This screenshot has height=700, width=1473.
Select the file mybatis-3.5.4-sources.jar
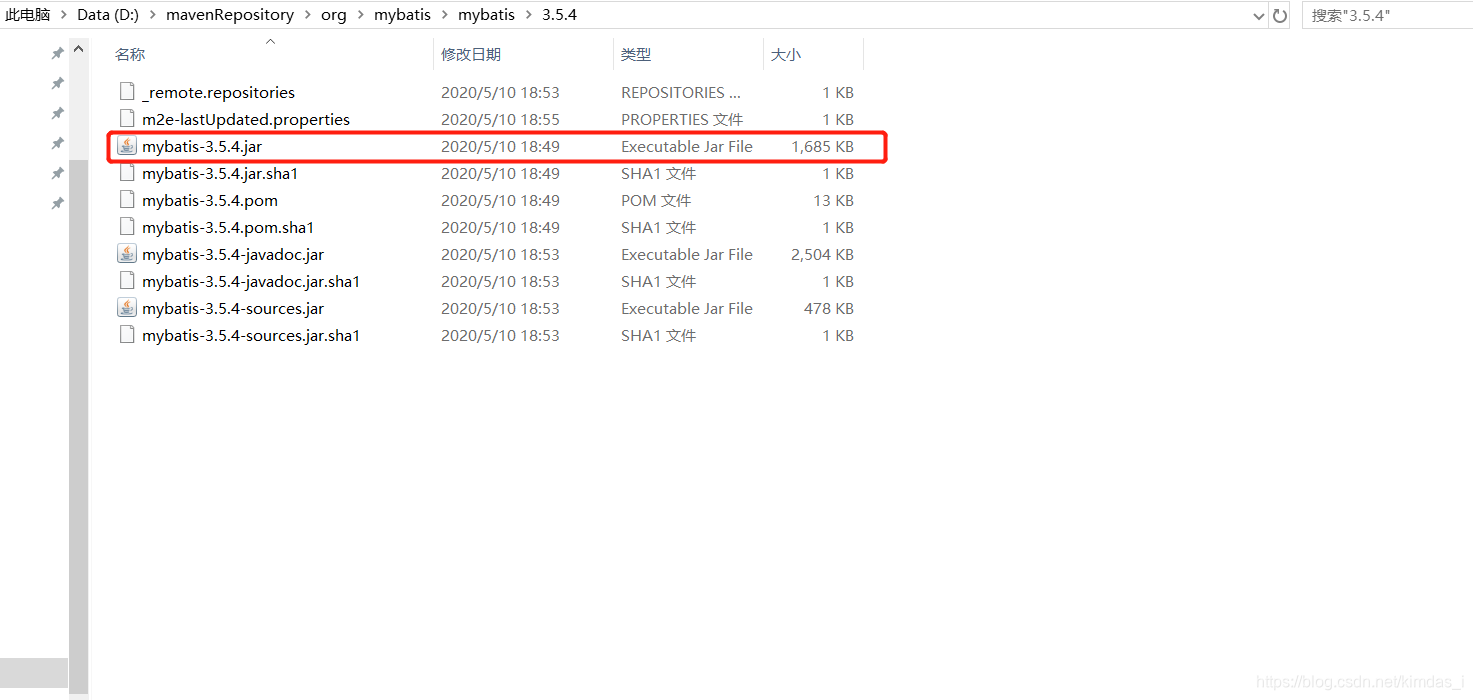click(233, 308)
